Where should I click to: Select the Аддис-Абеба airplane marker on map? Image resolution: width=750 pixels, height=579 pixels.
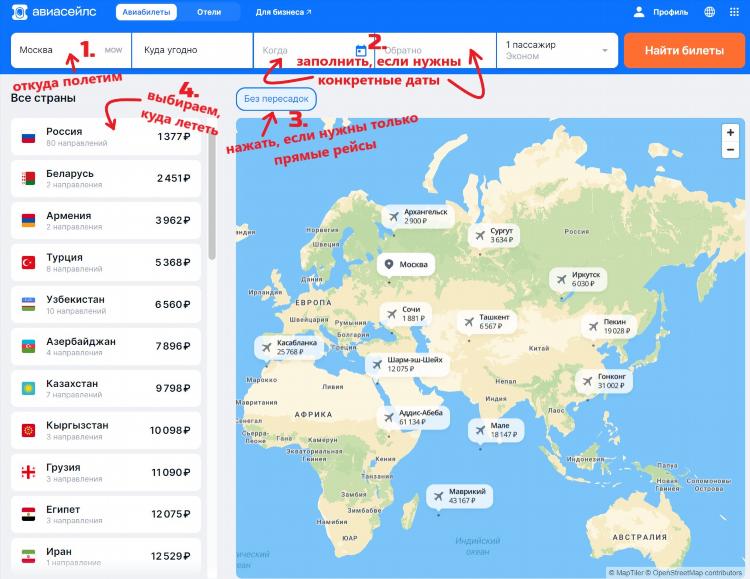[388, 417]
